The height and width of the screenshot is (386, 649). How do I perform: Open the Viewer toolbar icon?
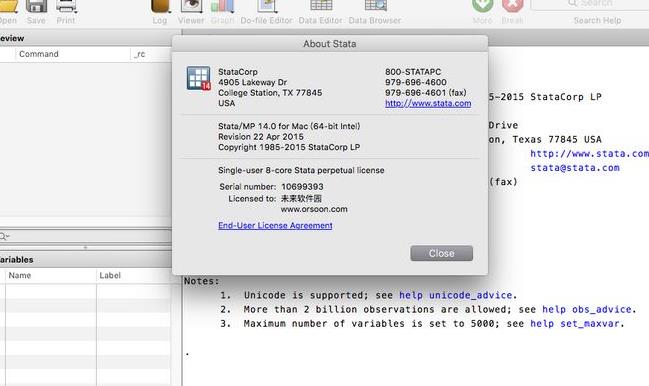click(191, 6)
